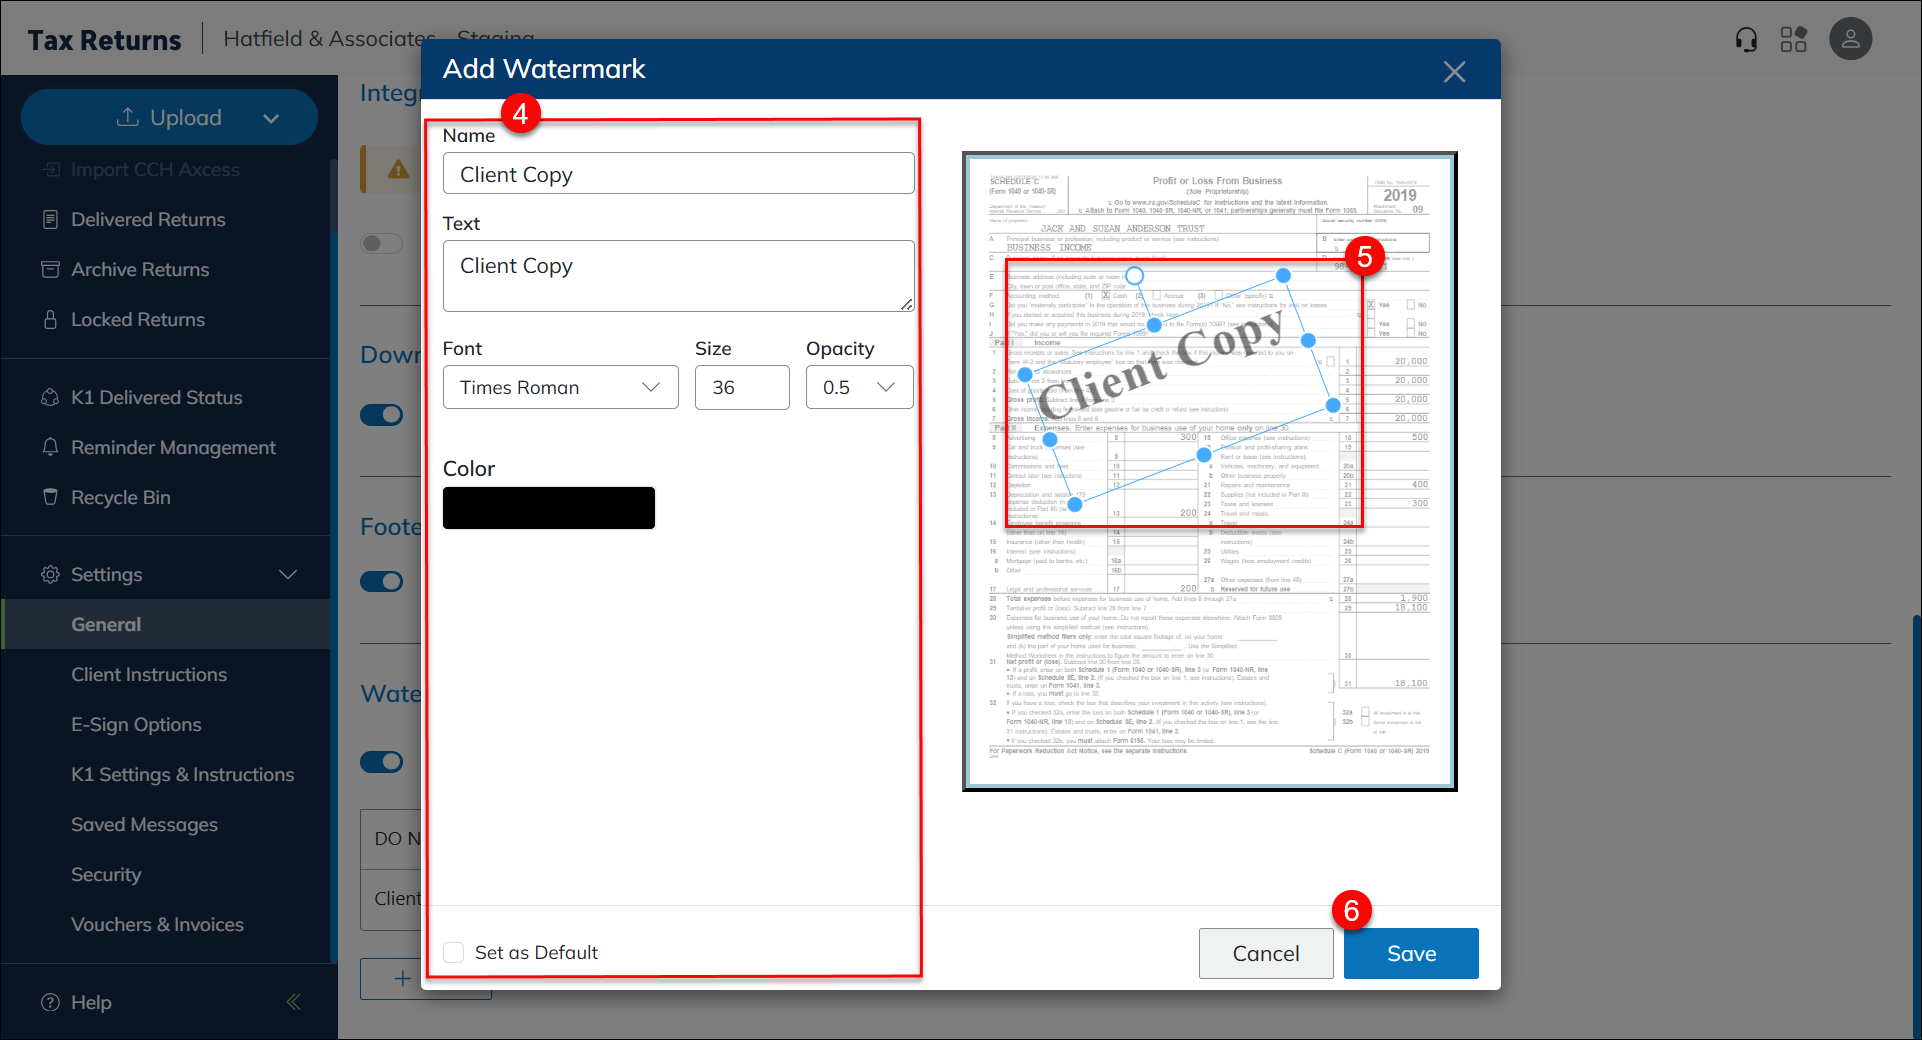
Task: Open the apps grid icon
Action: 1794,40
